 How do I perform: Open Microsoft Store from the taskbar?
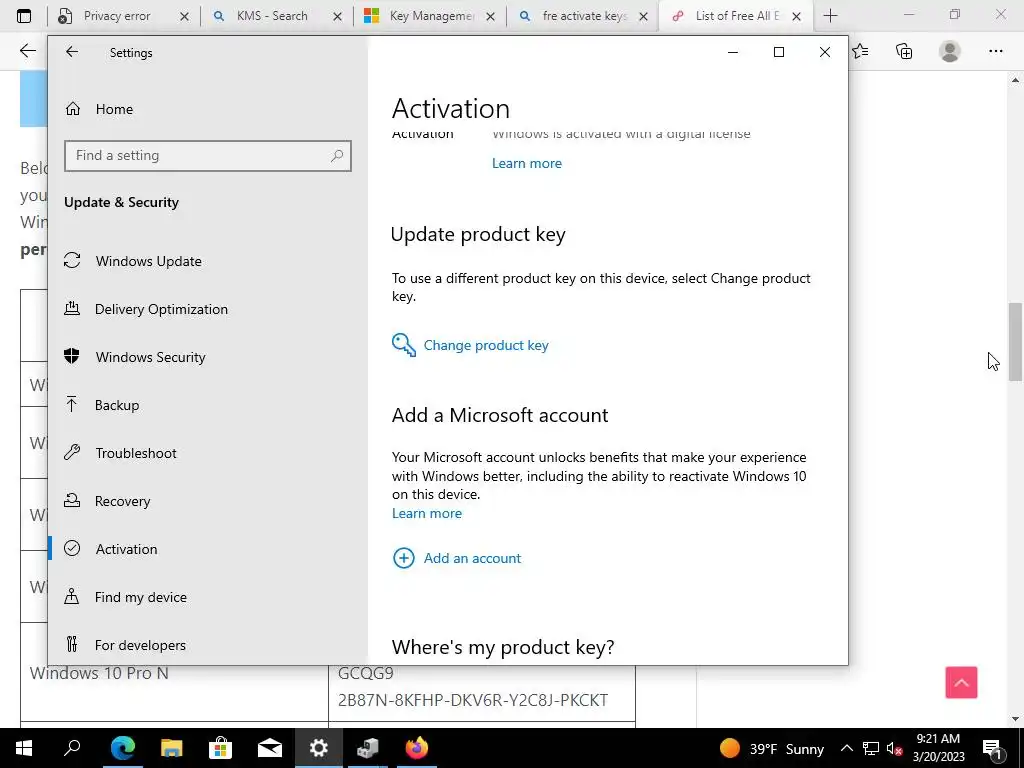(x=220, y=748)
